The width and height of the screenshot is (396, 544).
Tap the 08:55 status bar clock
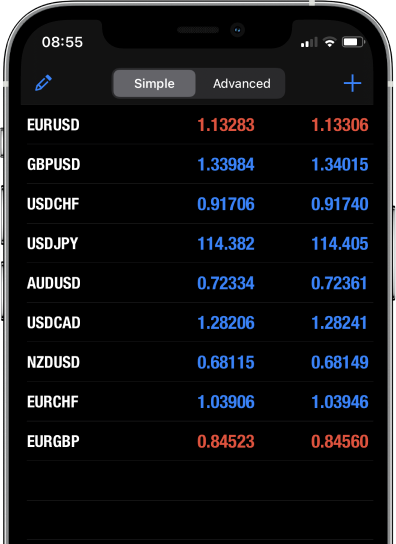(x=62, y=42)
